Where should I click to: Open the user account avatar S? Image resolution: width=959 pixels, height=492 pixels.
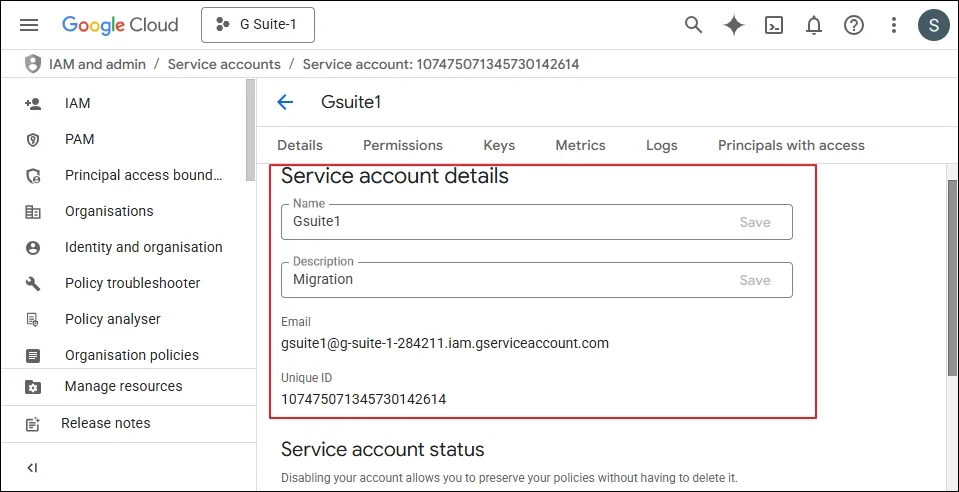tap(933, 25)
